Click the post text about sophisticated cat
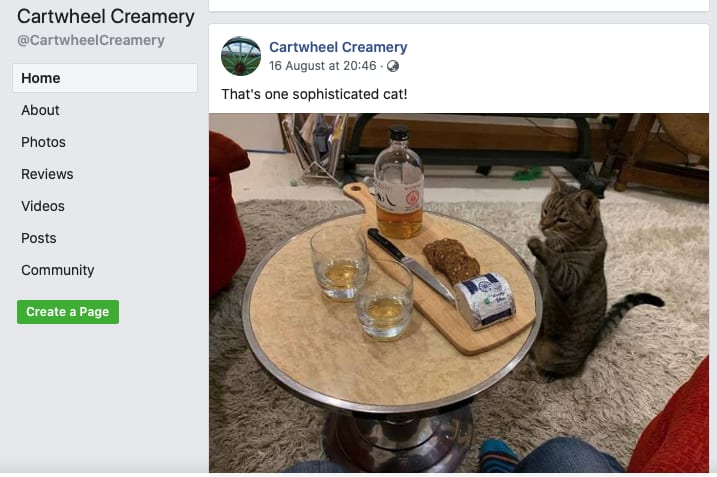The height and width of the screenshot is (477, 717). click(314, 94)
